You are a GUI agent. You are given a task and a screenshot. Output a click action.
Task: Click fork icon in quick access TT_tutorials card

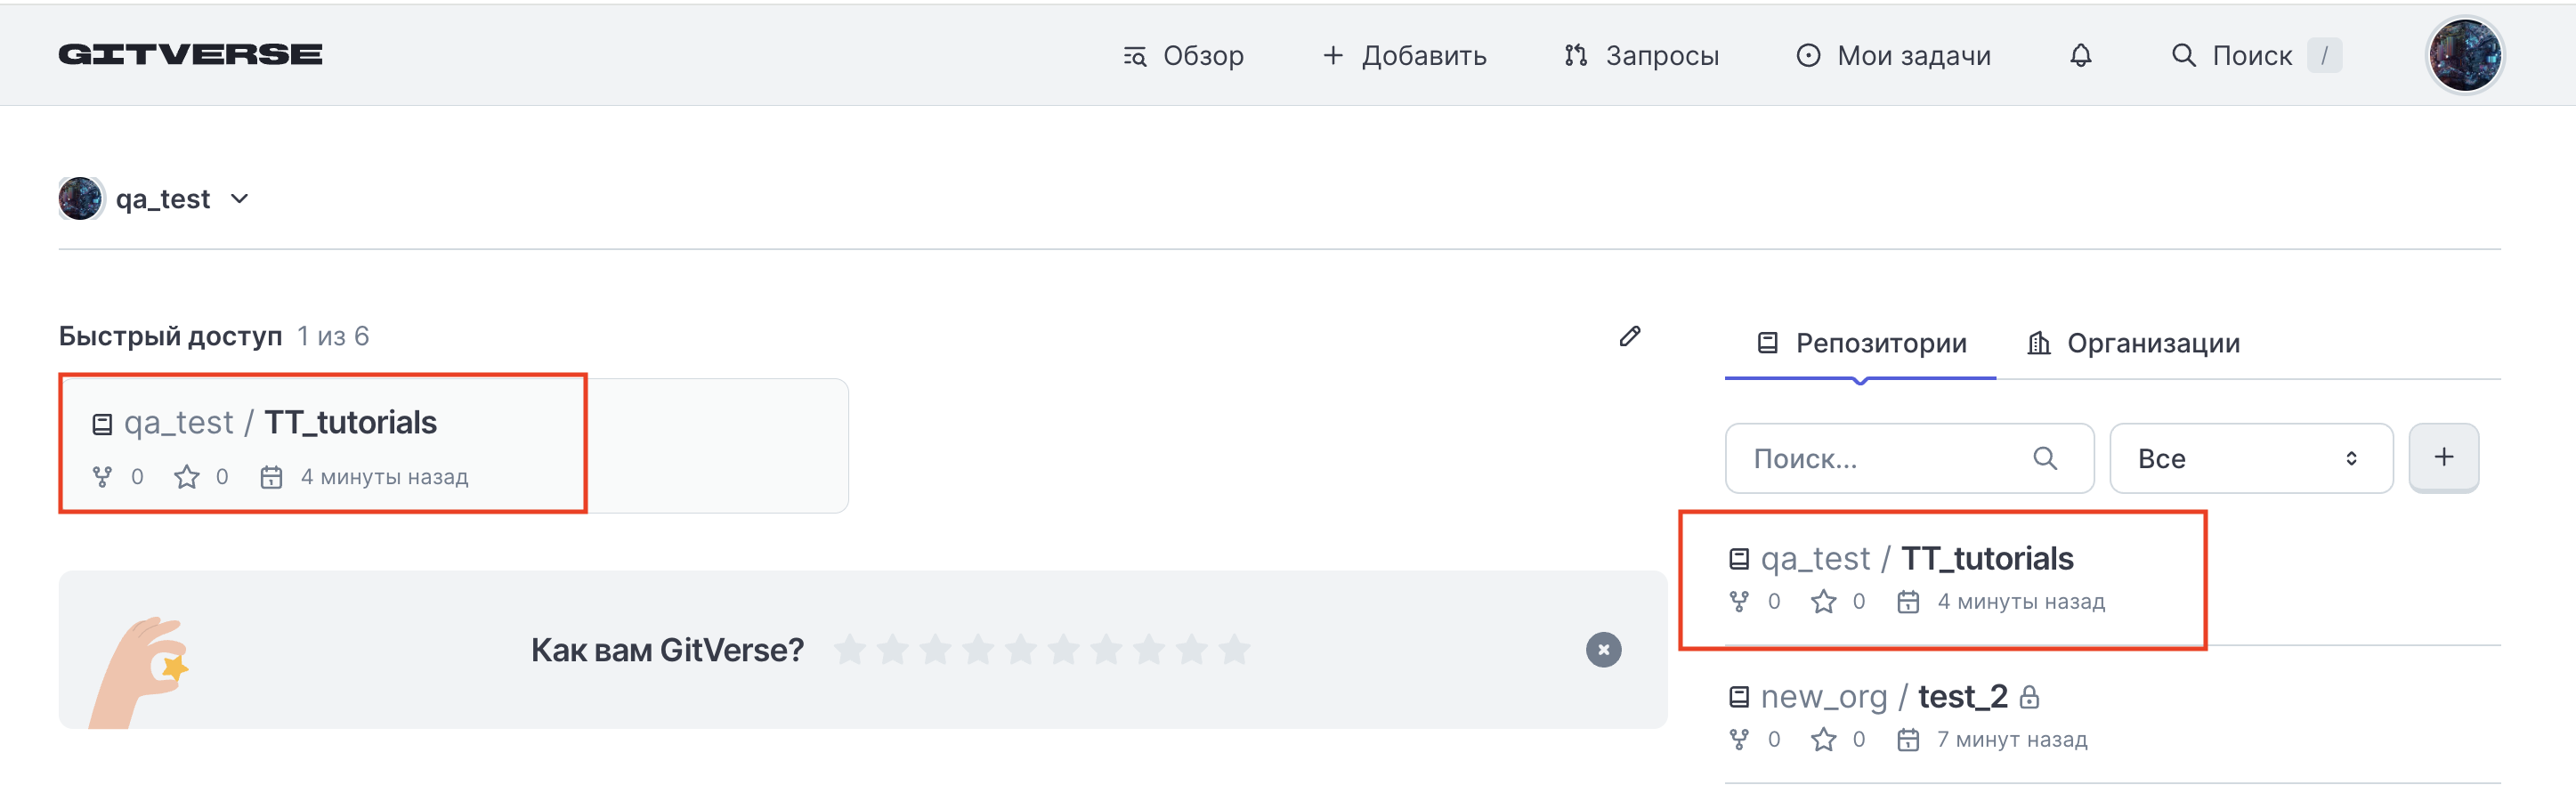tap(101, 477)
